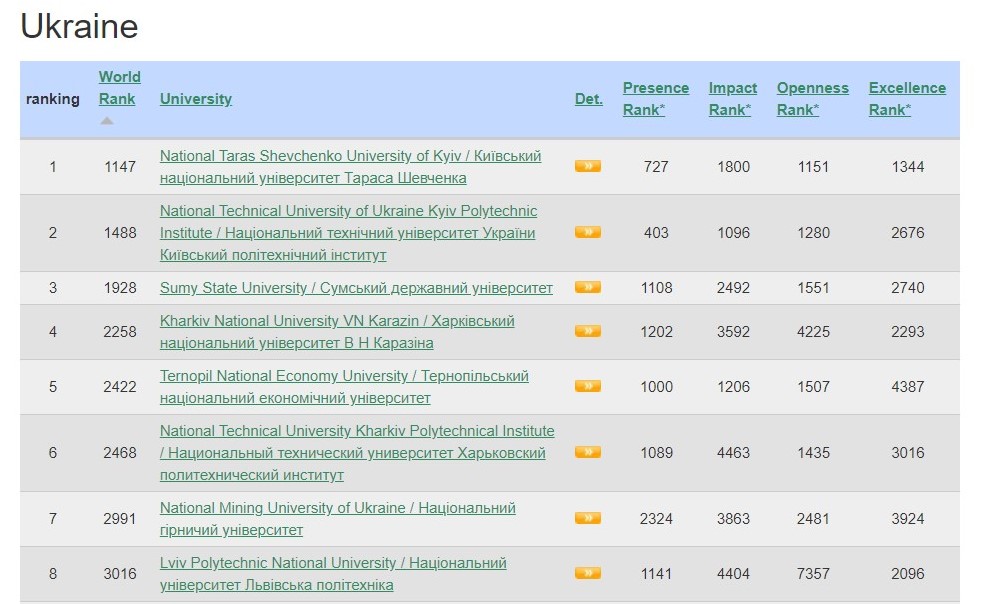
Task: Select presence rank value 1141
Action: (x=656, y=573)
